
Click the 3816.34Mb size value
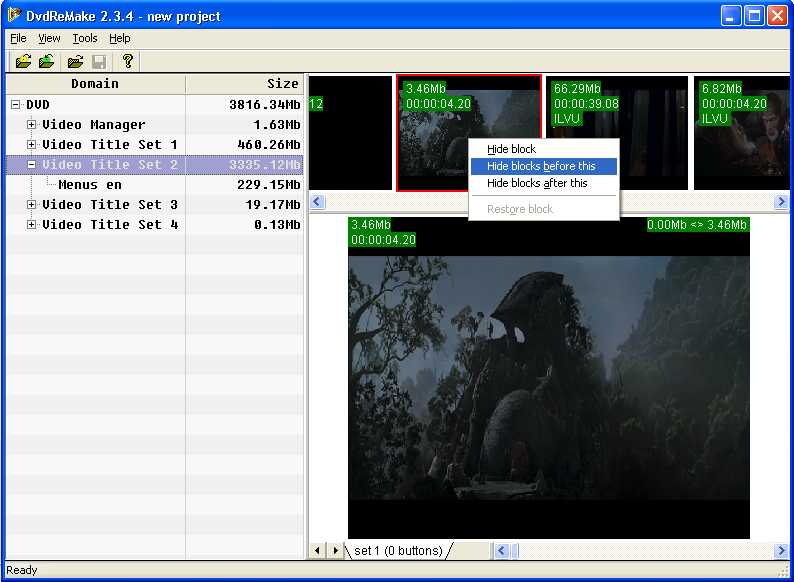[x=264, y=105]
